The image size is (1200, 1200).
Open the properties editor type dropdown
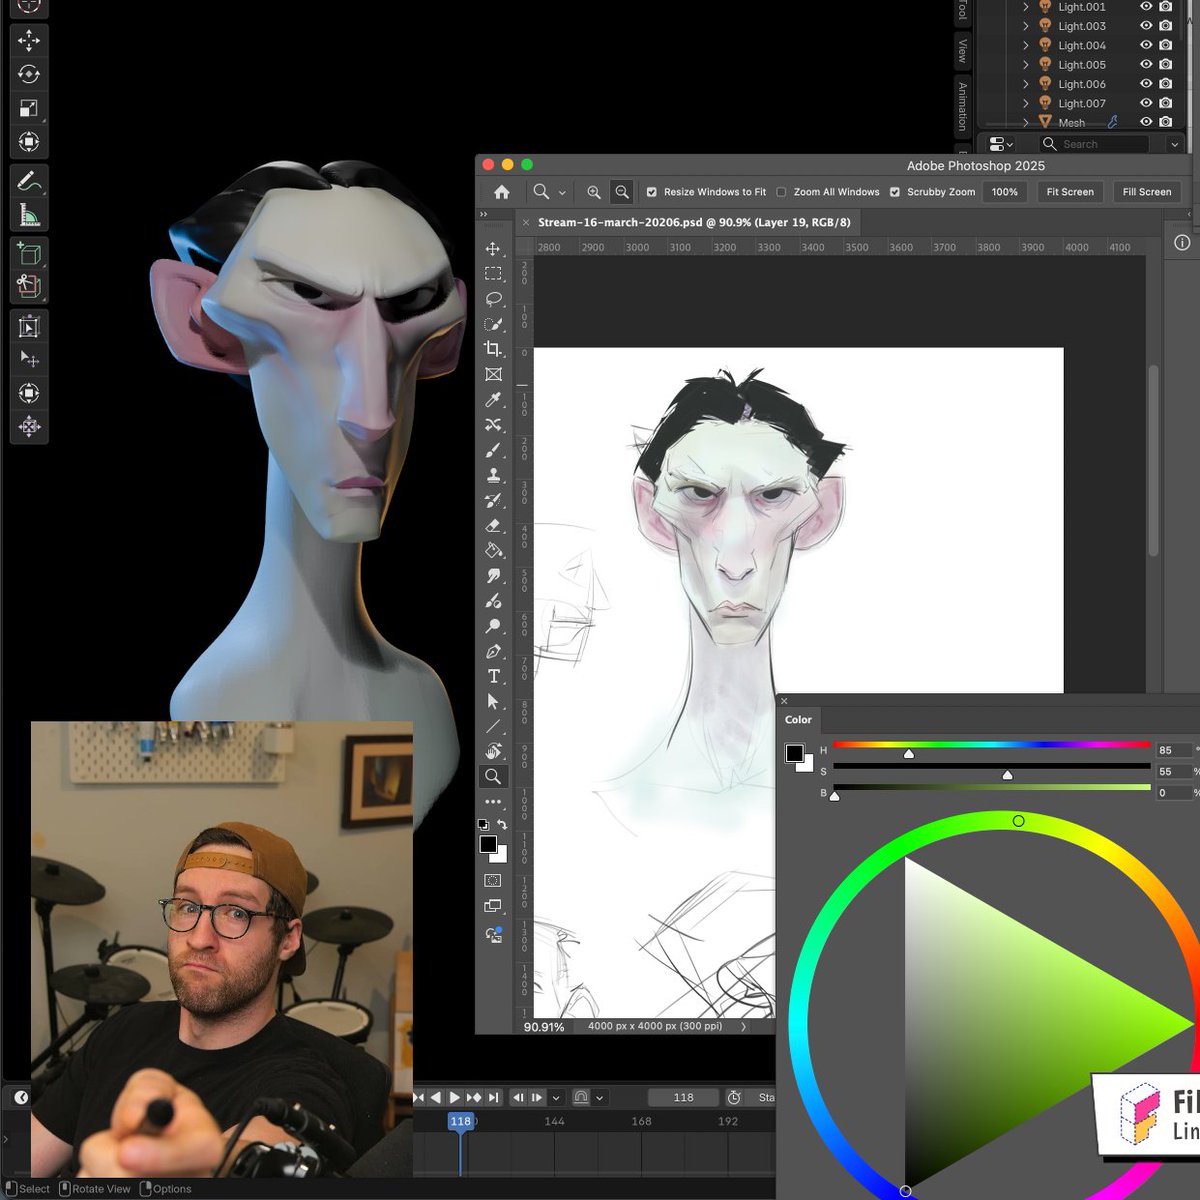point(1000,144)
